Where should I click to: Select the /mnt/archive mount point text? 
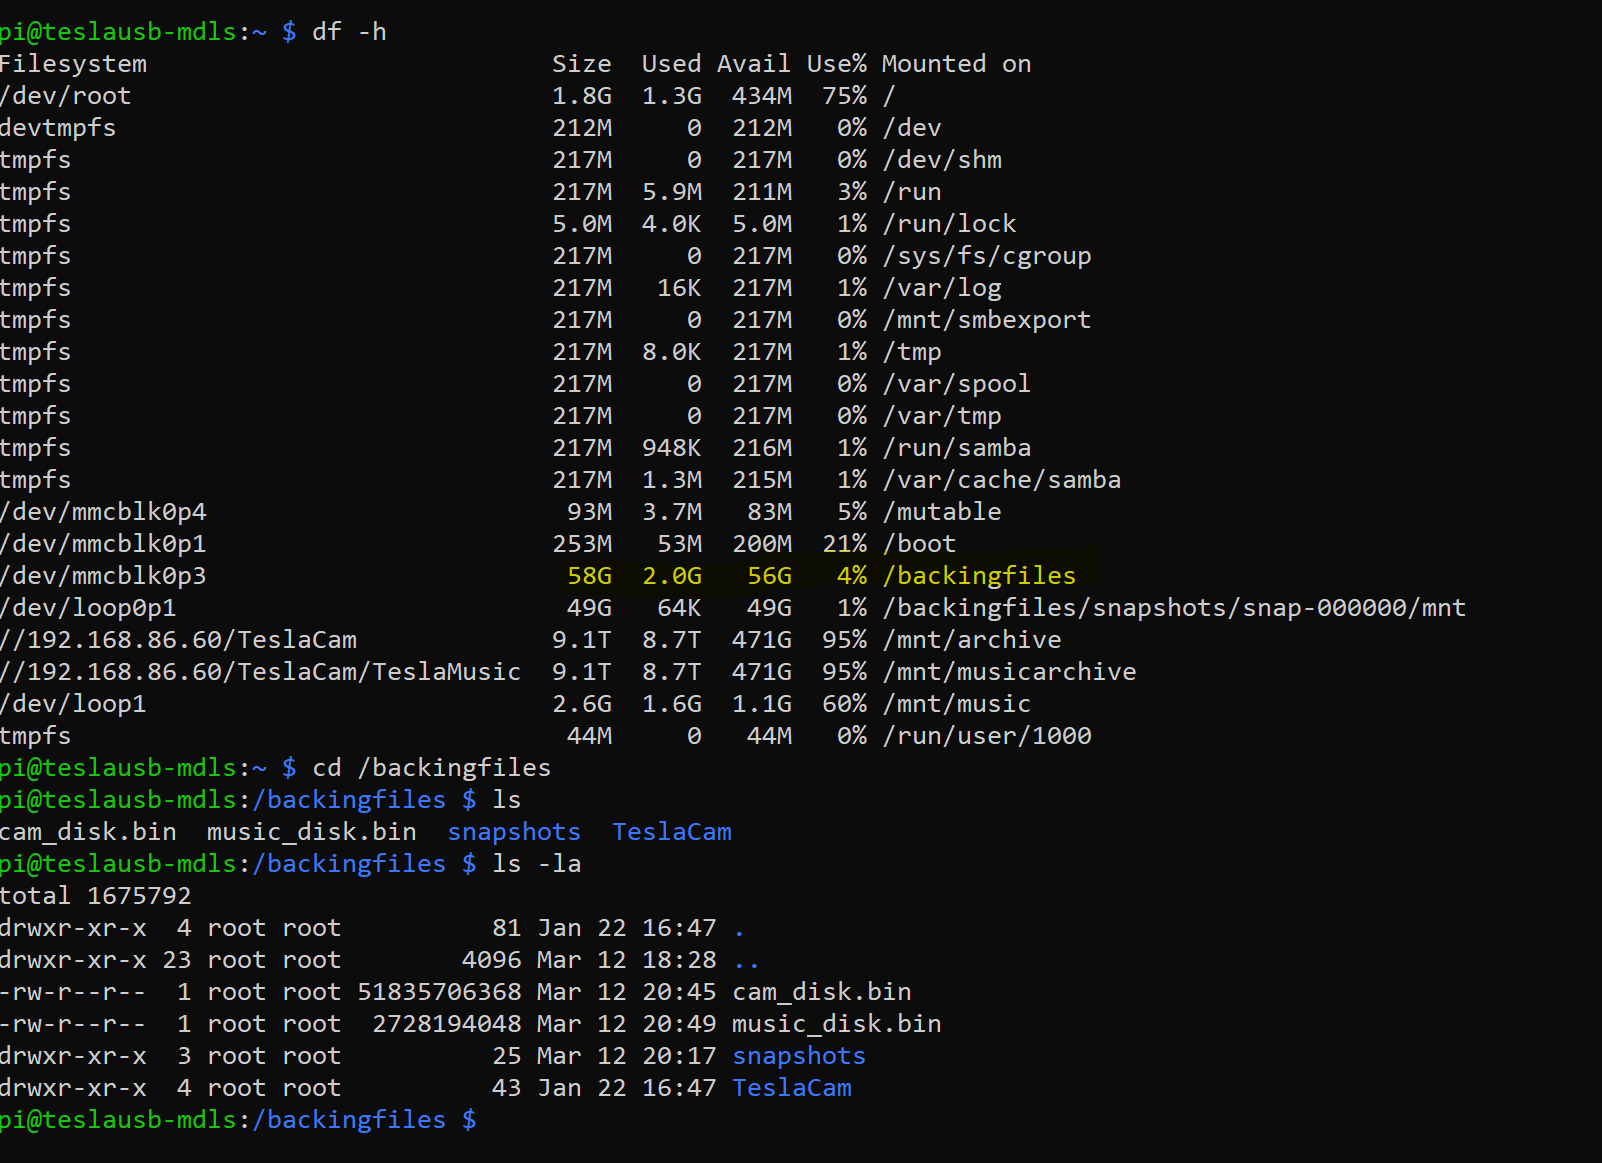(972, 639)
